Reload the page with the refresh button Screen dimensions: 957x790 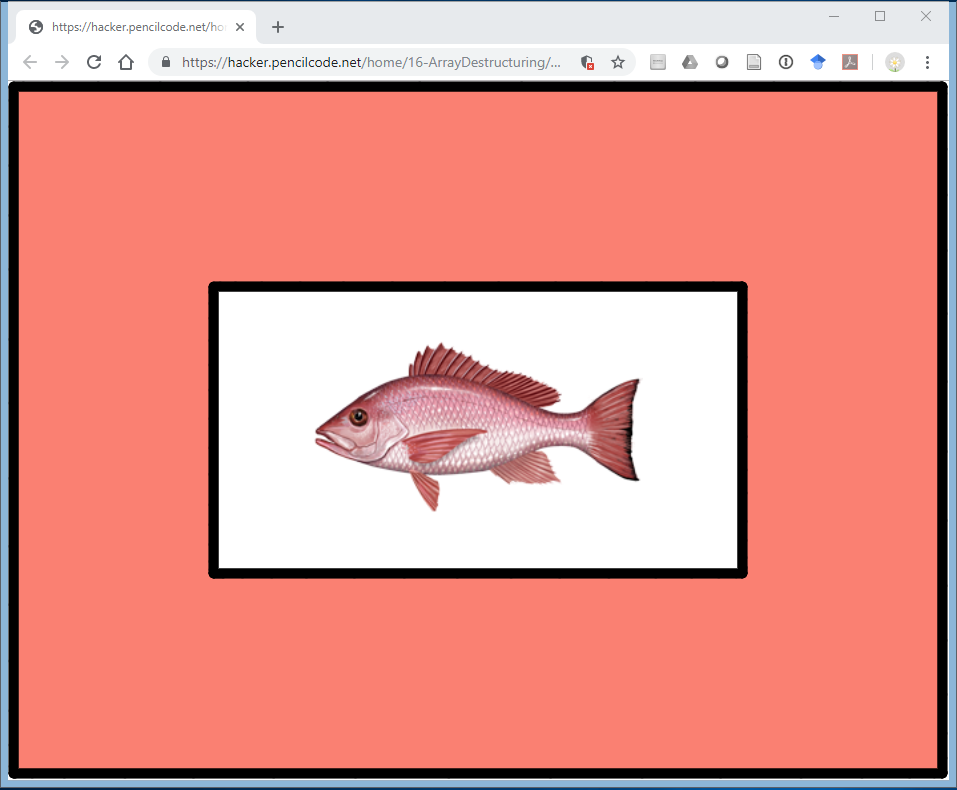point(94,62)
